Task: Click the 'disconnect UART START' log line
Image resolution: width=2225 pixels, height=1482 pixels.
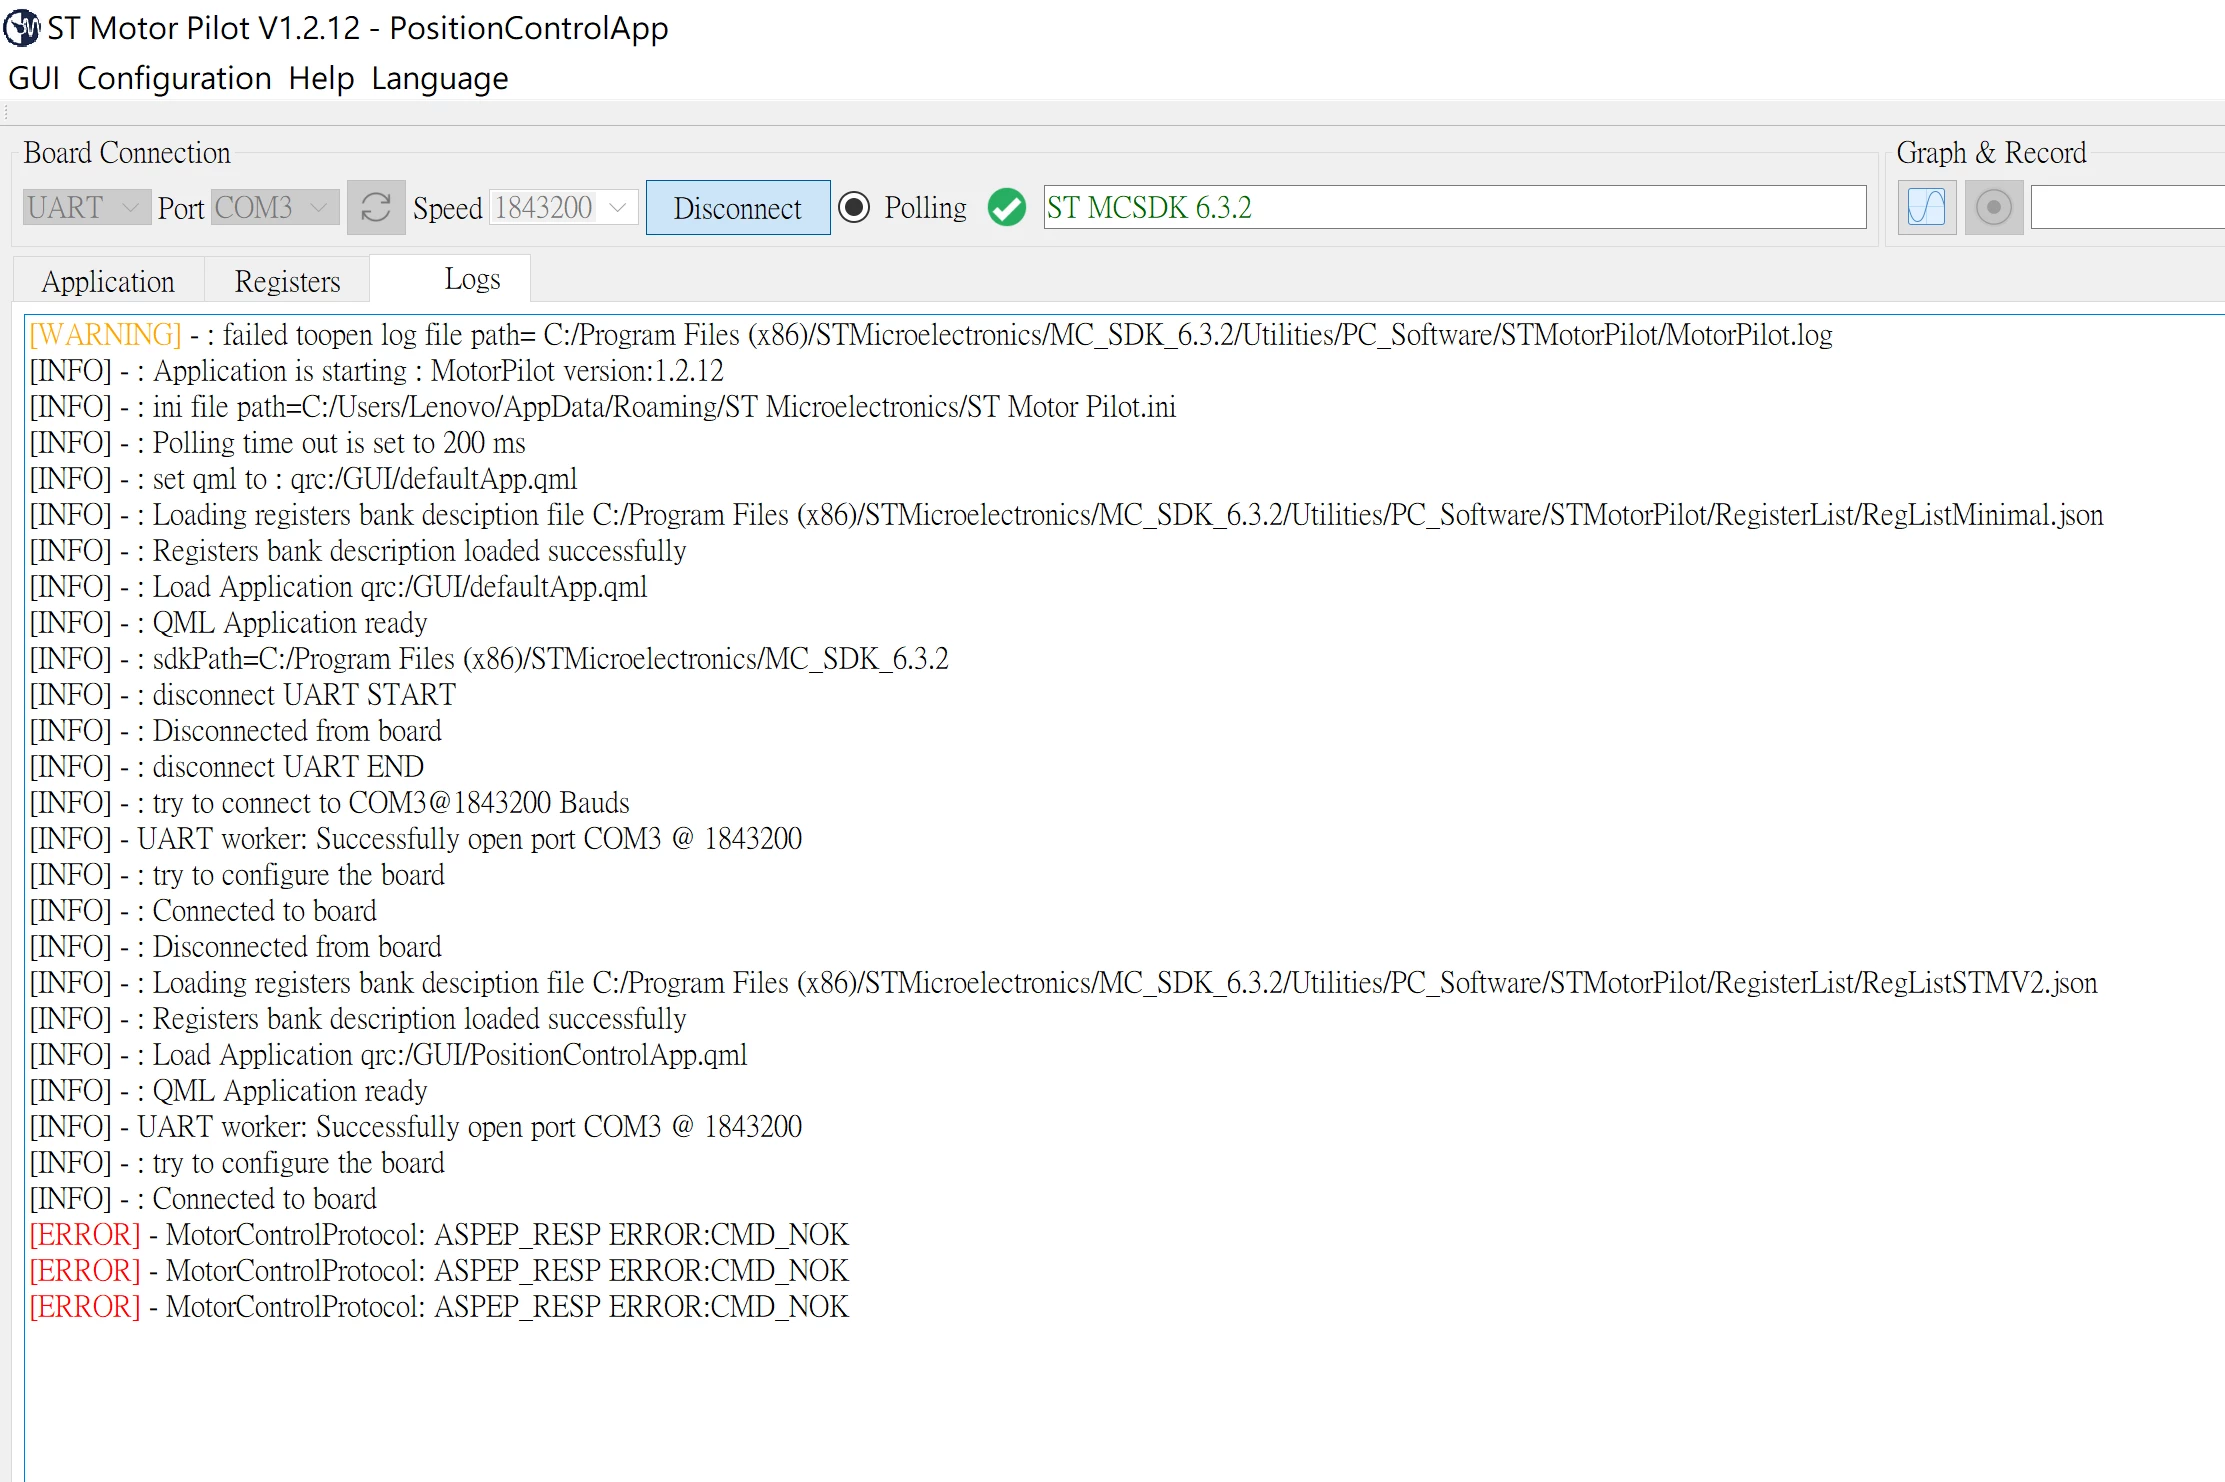Action: pyautogui.click(x=243, y=695)
